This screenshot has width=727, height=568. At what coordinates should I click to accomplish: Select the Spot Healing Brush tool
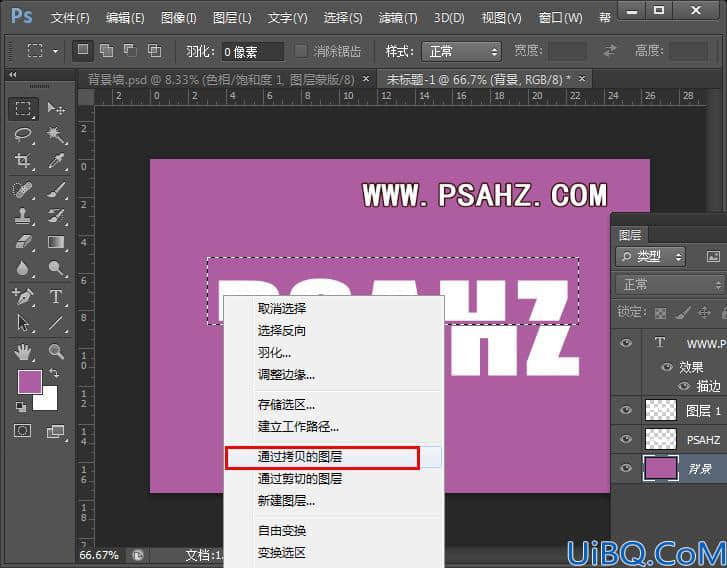tap(23, 190)
